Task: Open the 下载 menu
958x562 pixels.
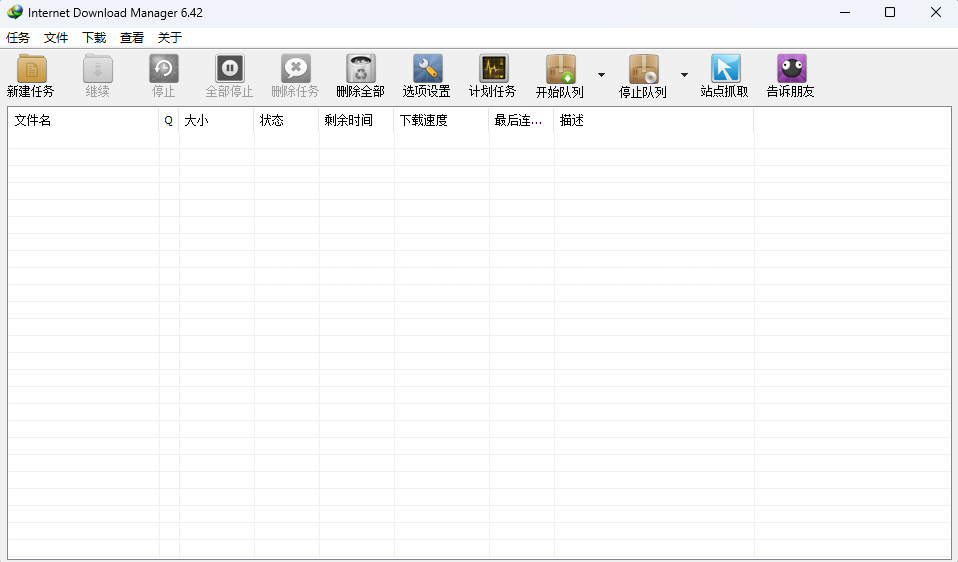Action: [94, 38]
